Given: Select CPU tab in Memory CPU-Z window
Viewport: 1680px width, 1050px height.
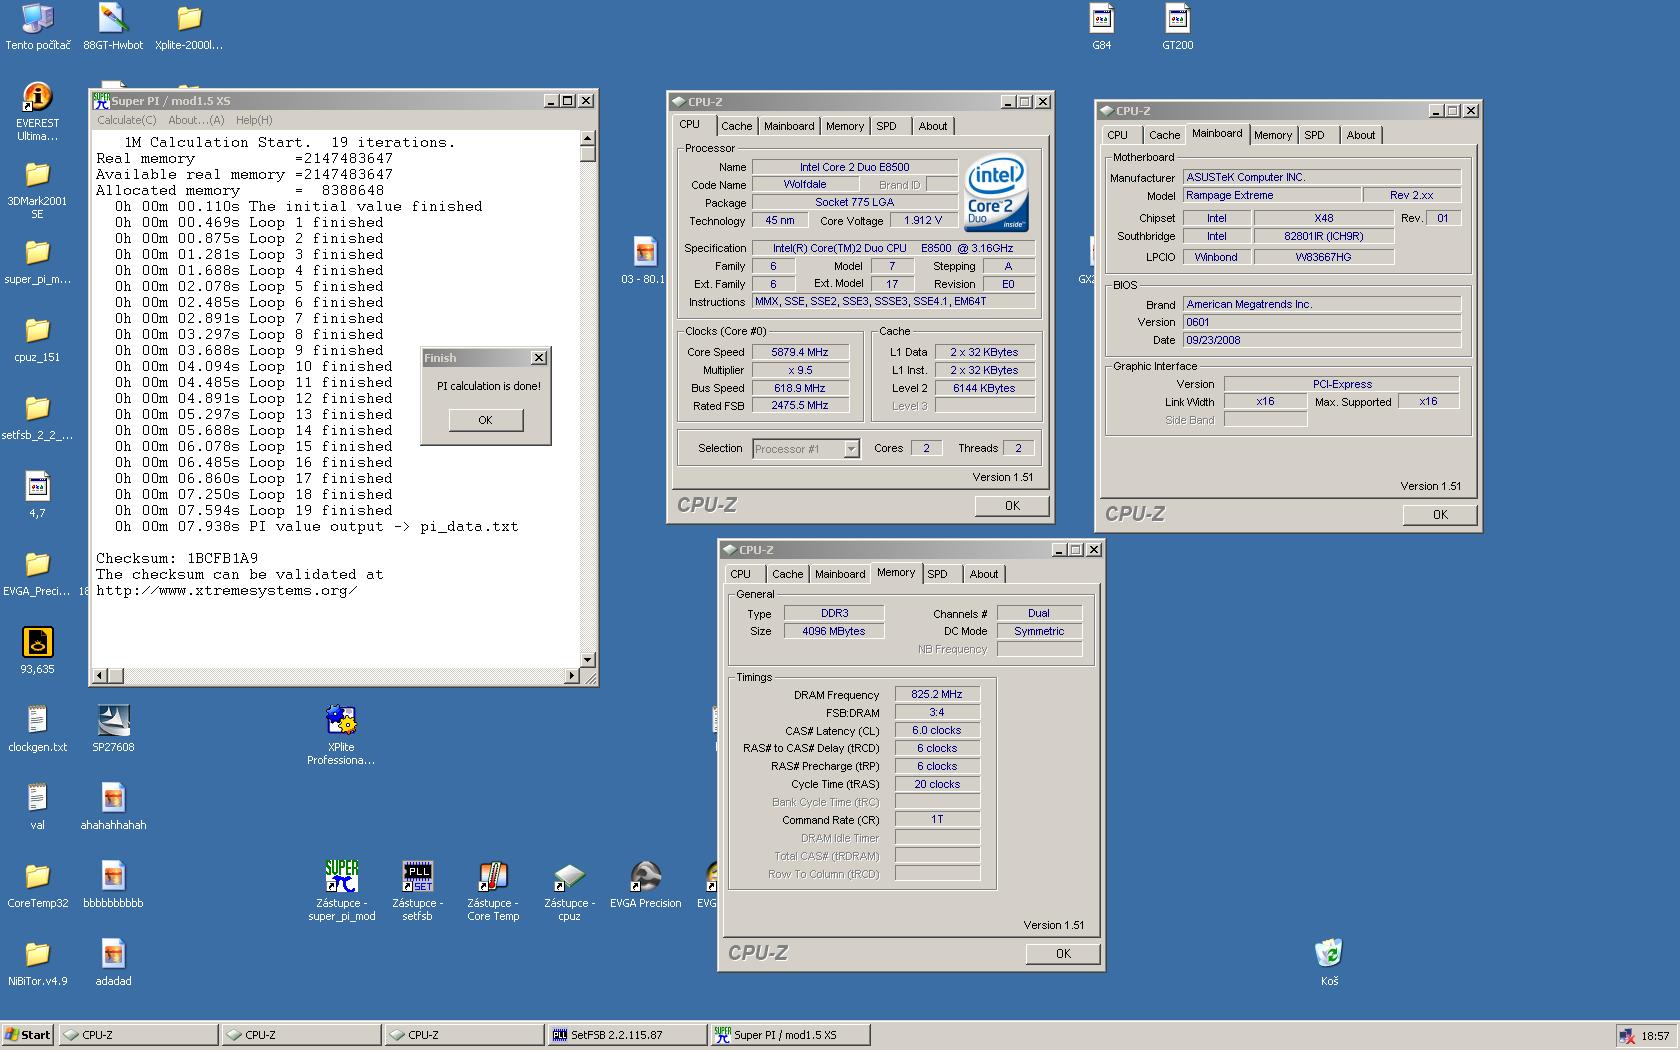Looking at the screenshot, I should tap(740, 574).
